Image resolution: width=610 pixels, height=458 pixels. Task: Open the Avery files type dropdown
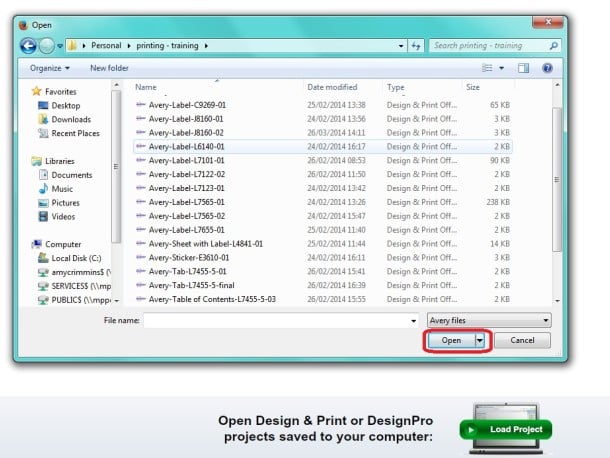[489, 321]
